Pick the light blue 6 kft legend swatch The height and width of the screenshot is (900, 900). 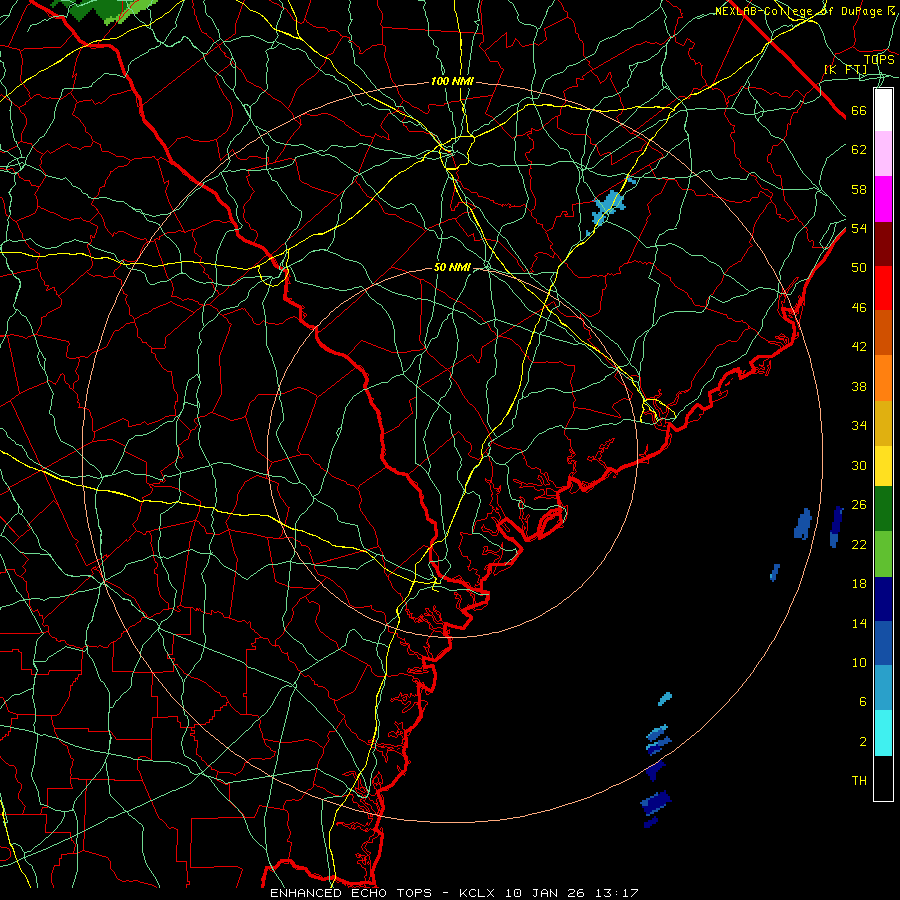pyautogui.click(x=883, y=688)
